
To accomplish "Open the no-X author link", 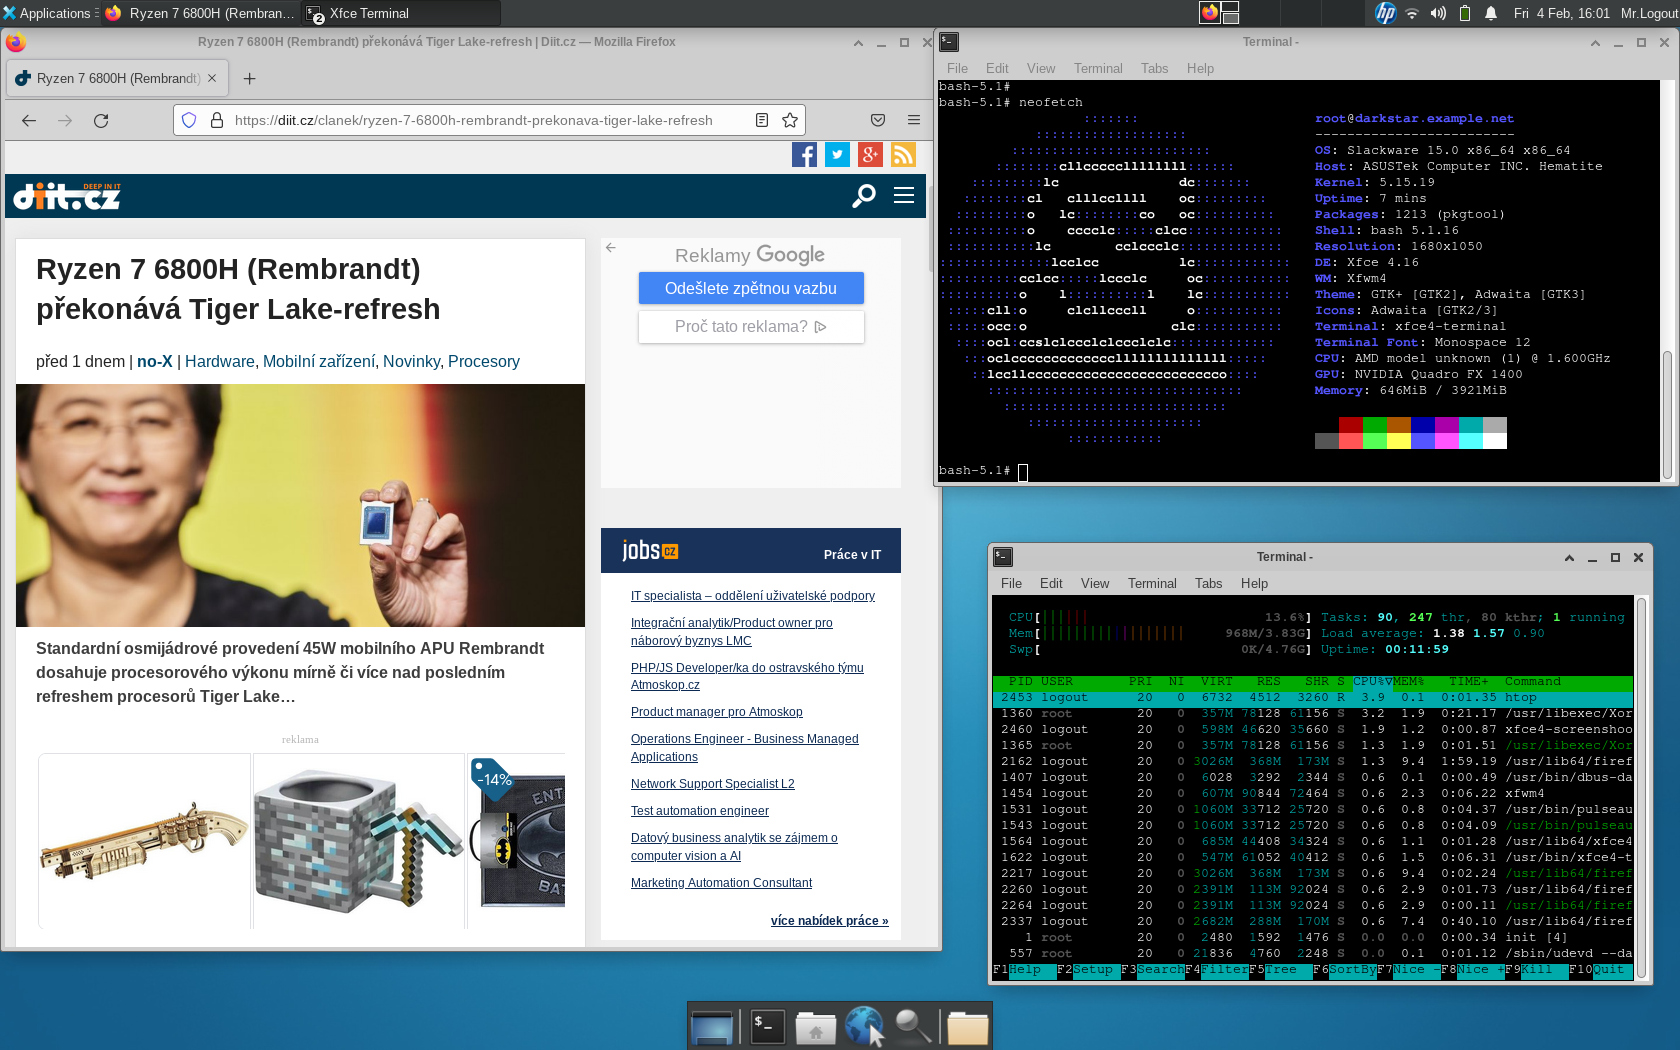I will pyautogui.click(x=155, y=361).
